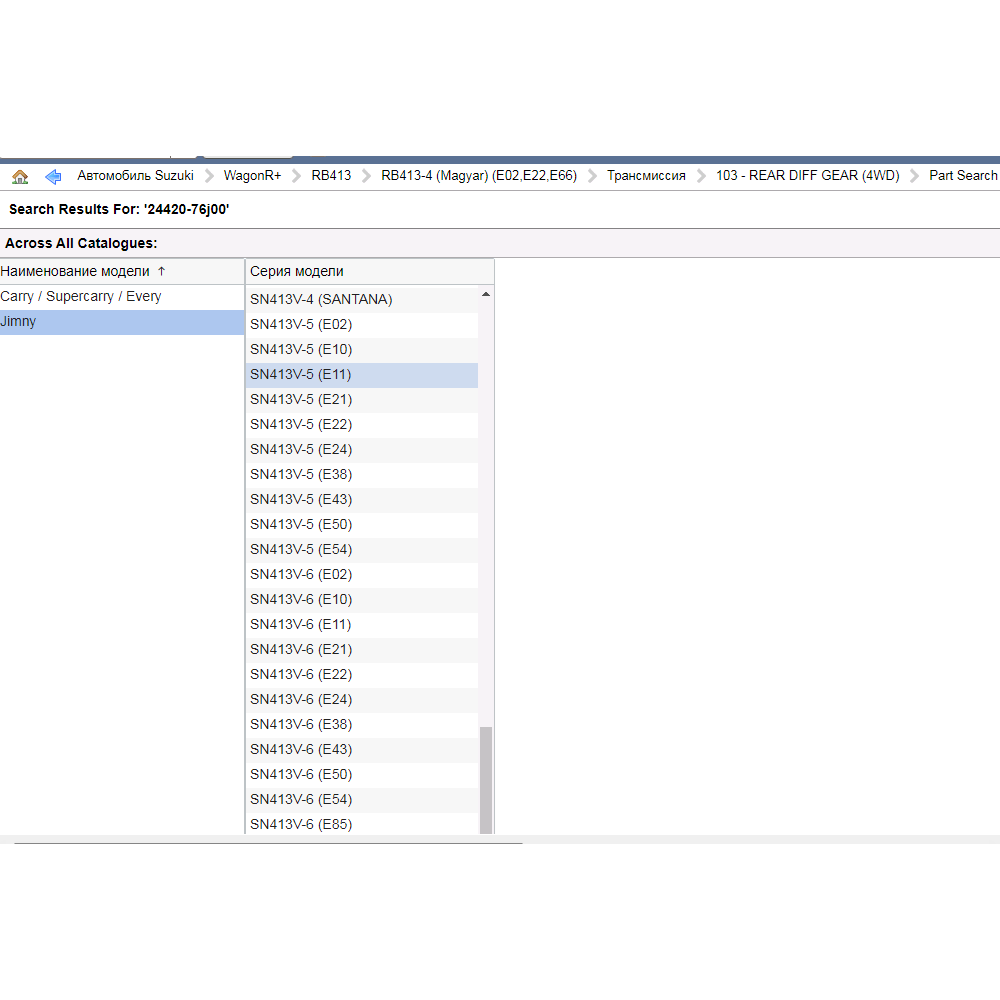Click the horizontal scrollbar at the bottom

click(268, 843)
